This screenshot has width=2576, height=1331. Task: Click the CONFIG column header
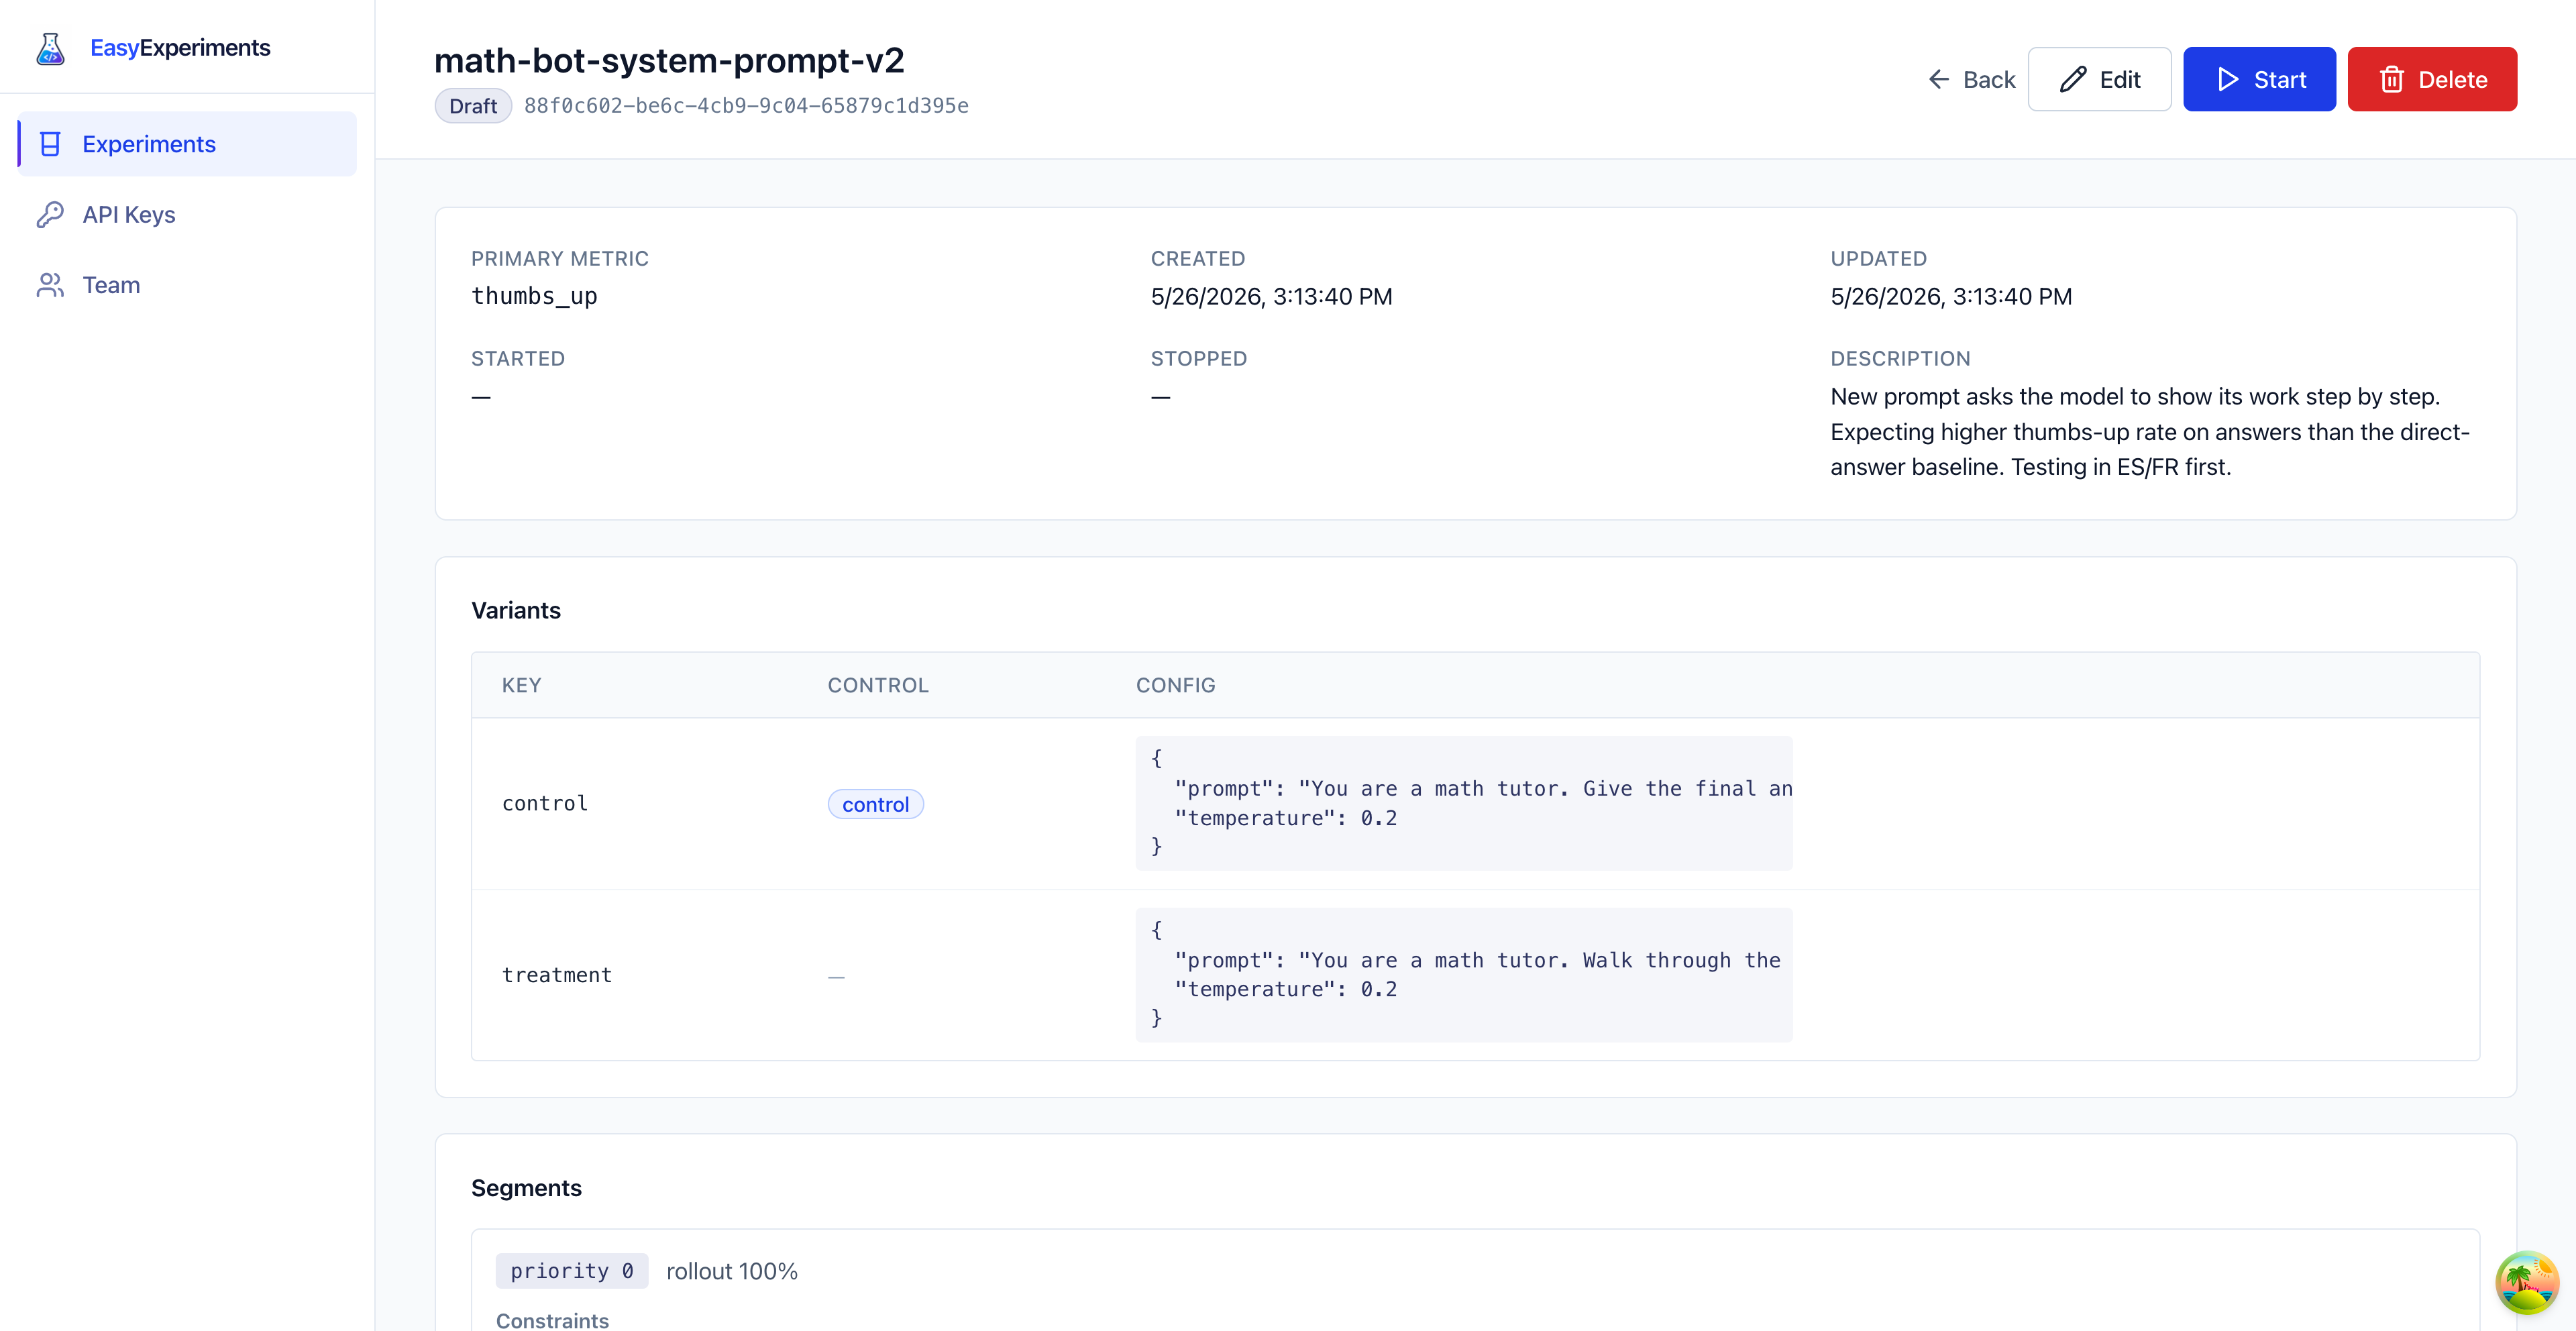pos(1175,685)
